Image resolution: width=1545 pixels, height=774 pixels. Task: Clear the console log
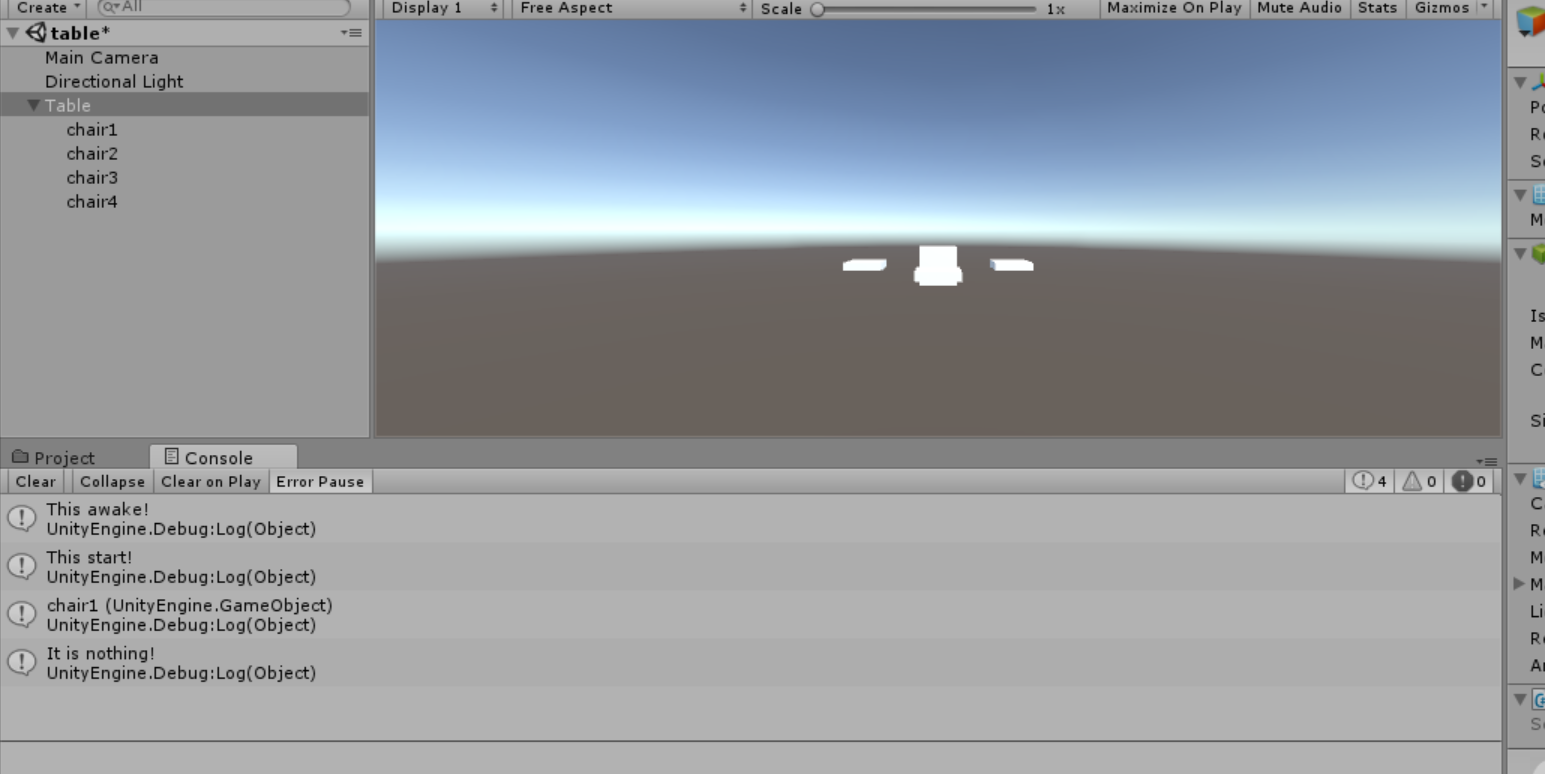coord(36,482)
